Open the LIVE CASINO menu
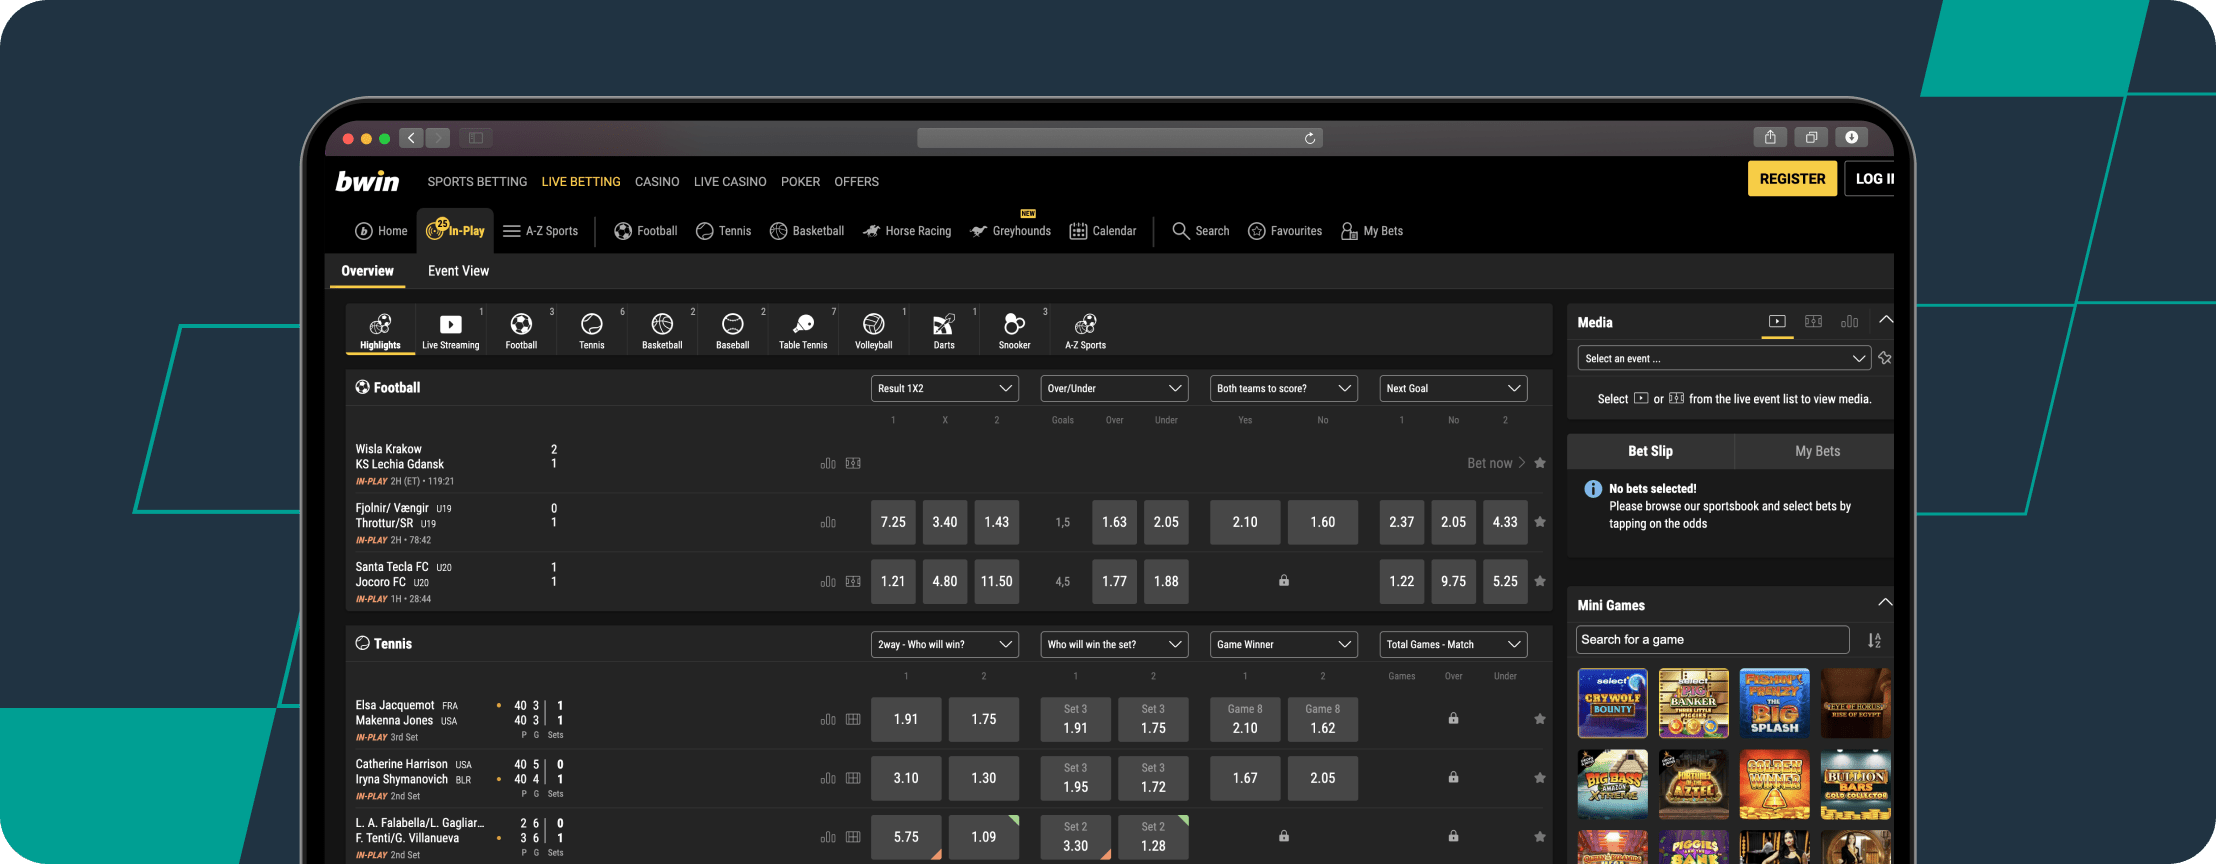Screen dimensions: 2216x864 (730, 182)
